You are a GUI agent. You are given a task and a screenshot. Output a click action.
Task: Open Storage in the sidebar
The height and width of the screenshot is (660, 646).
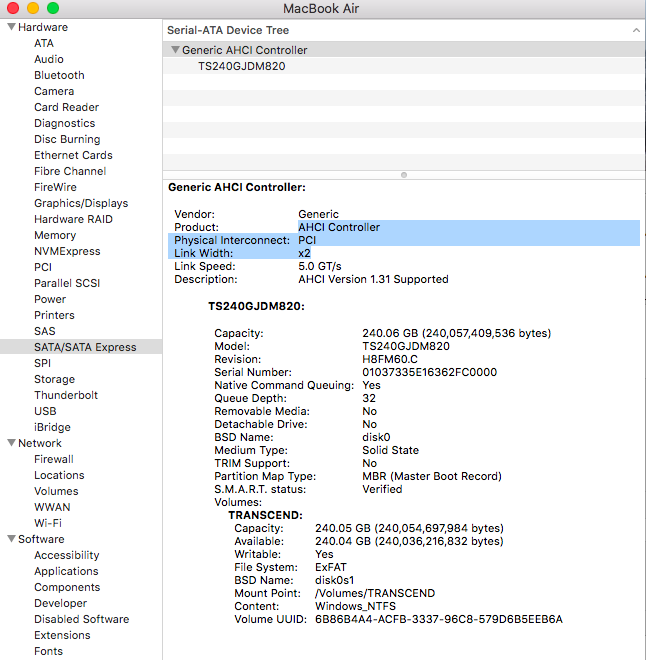coord(54,379)
